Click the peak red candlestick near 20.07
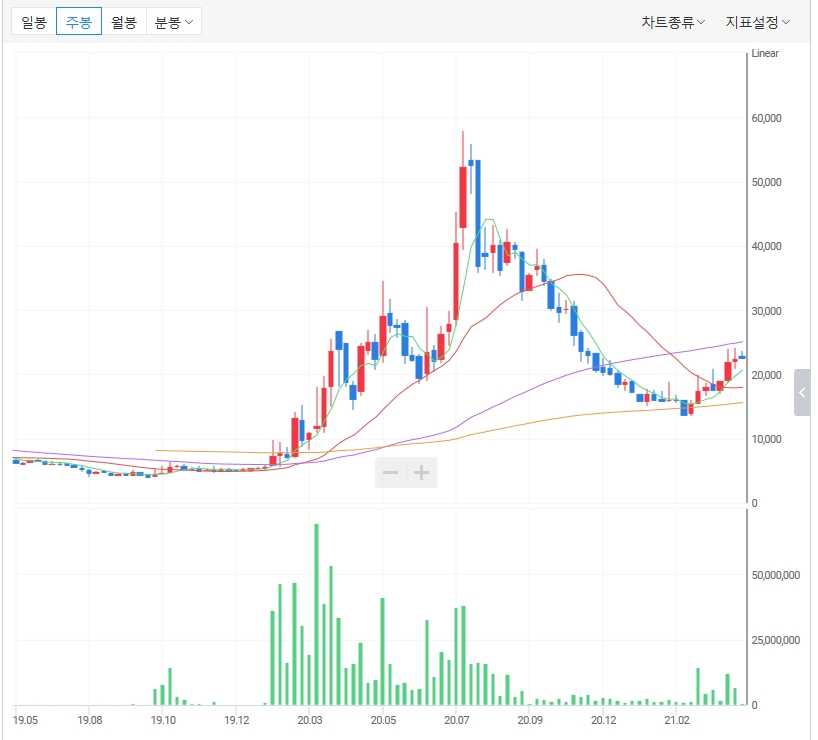The image size is (818, 740). tap(463, 197)
